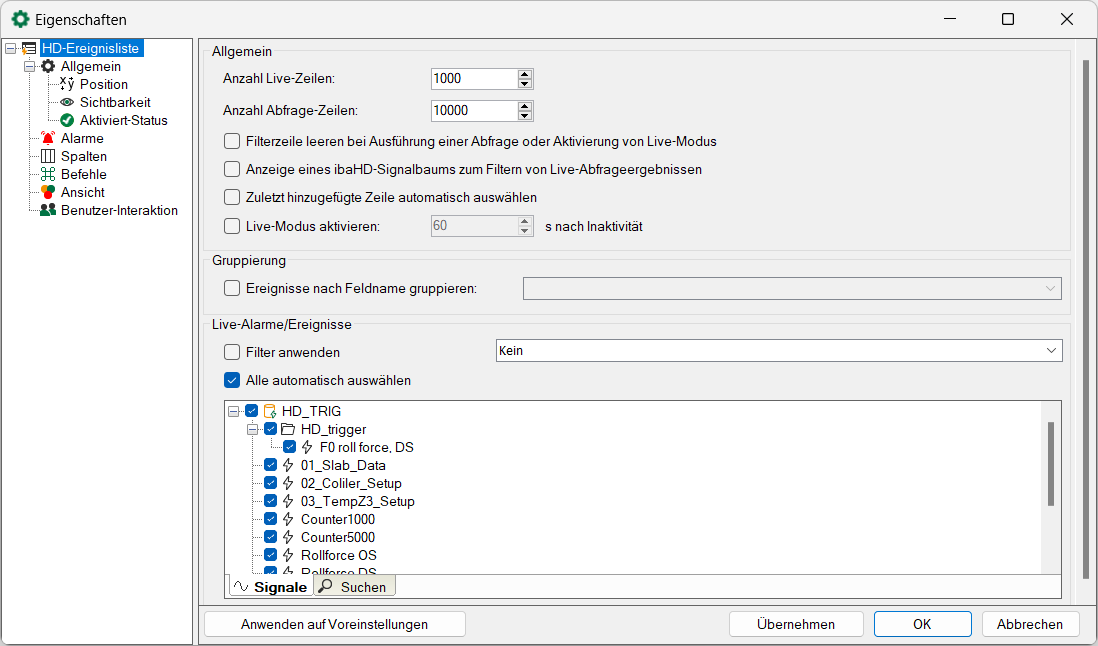Click the Spalten columns icon
This screenshot has width=1098, height=646.
coord(48,157)
